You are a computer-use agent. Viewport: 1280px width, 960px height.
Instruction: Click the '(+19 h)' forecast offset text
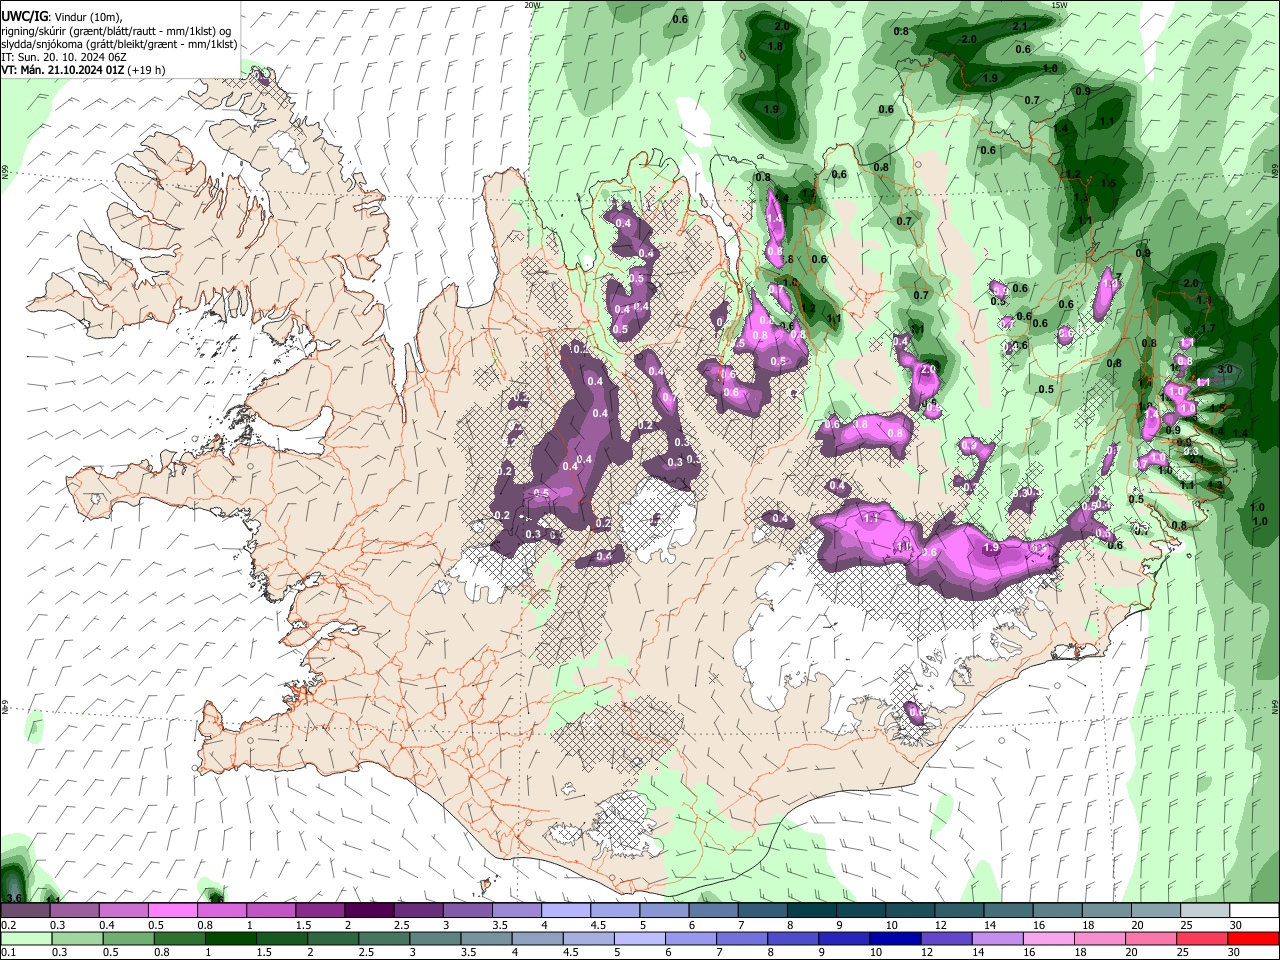point(147,70)
